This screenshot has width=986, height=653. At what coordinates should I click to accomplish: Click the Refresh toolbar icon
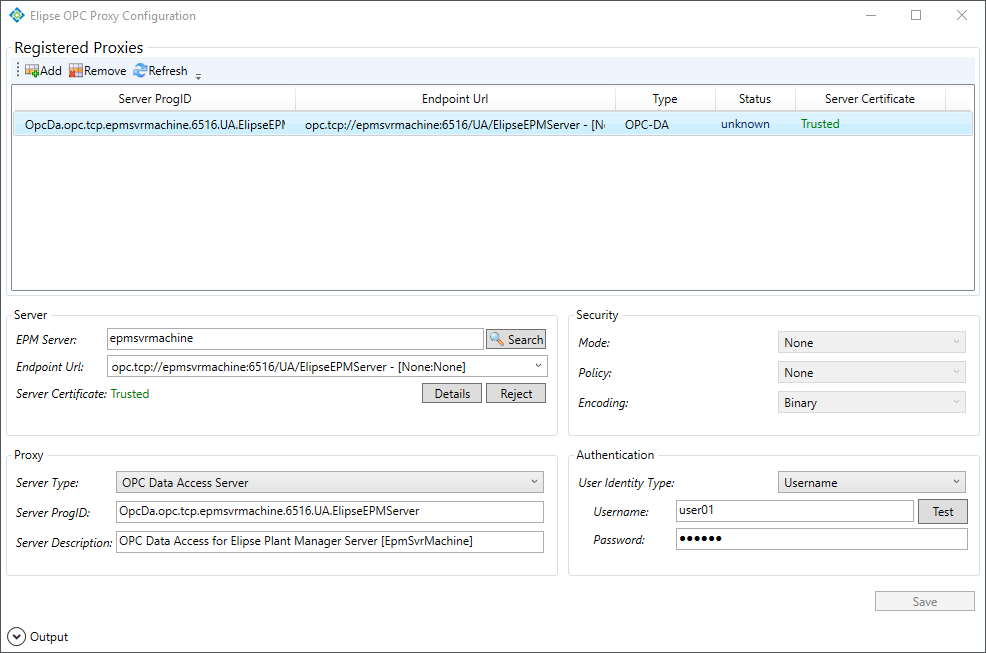click(140, 71)
